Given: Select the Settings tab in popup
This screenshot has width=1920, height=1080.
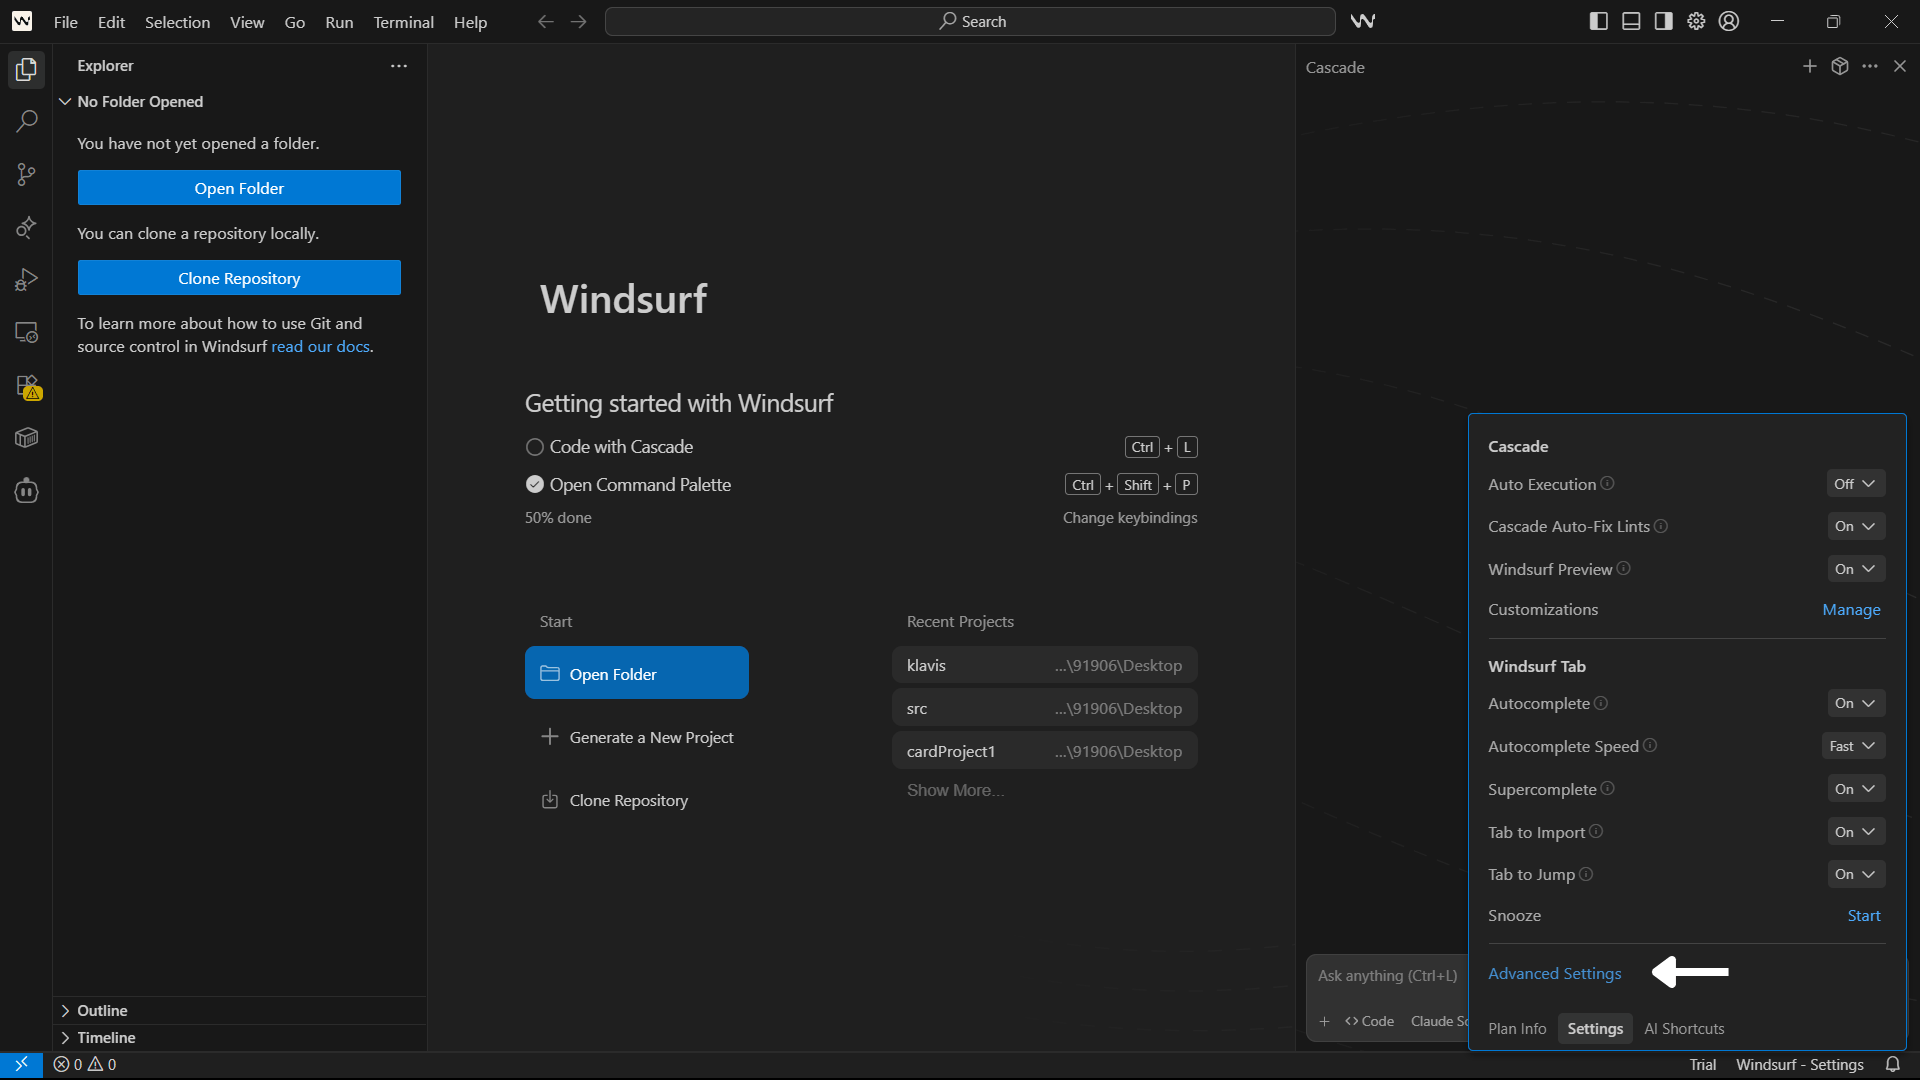Looking at the screenshot, I should pos(1595,1028).
